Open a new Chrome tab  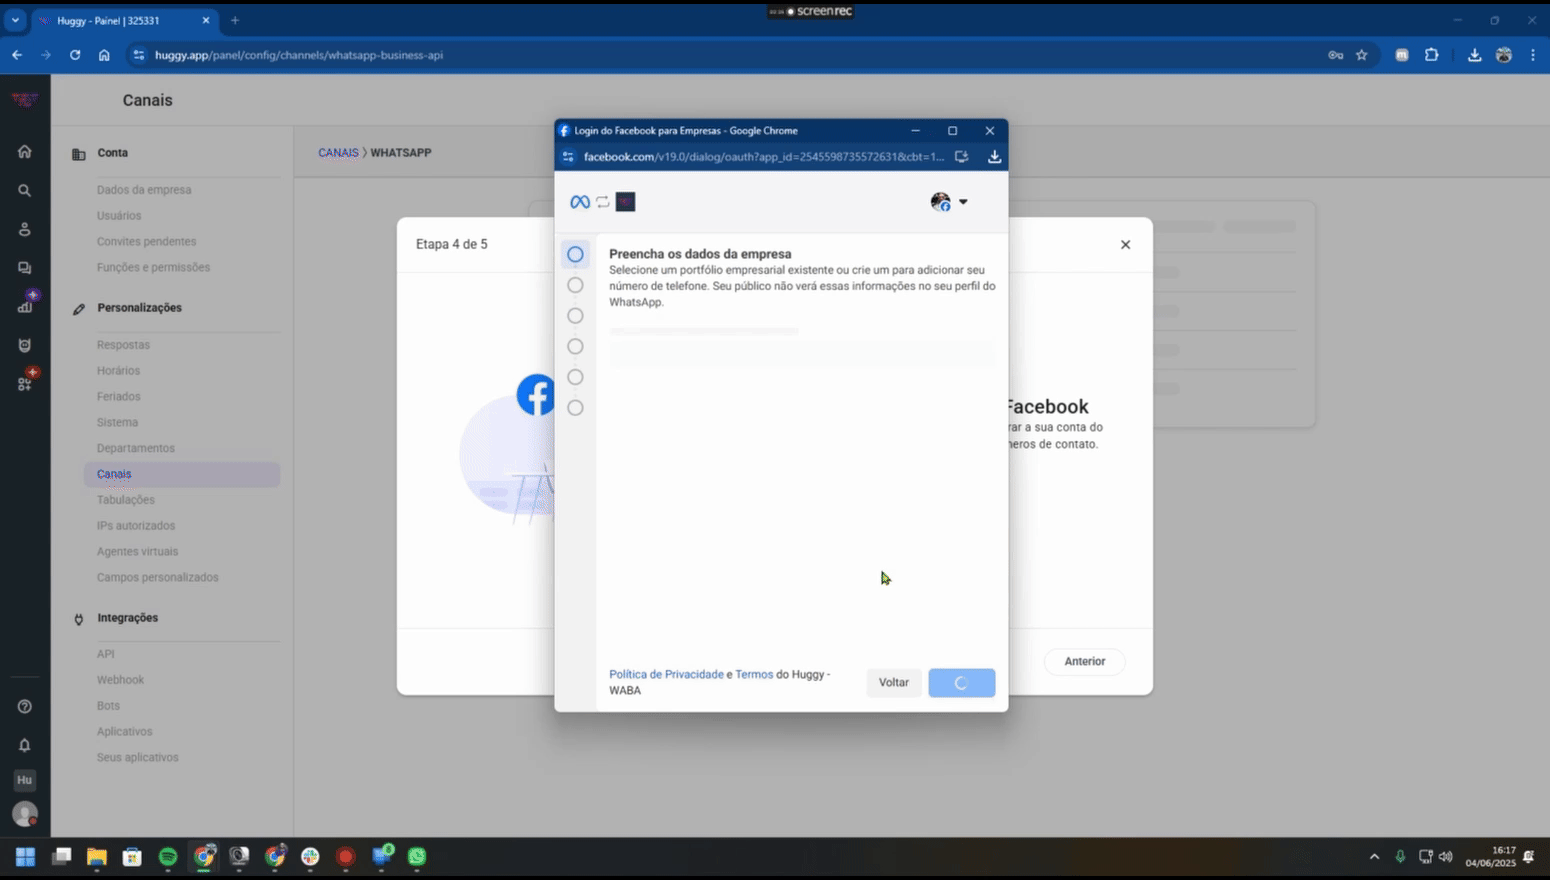pyautogui.click(x=235, y=20)
